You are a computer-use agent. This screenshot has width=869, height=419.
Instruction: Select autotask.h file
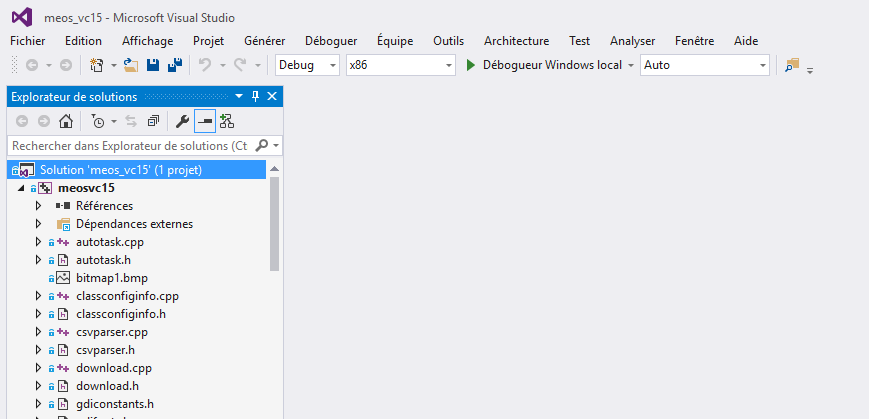pyautogui.click(x=104, y=260)
